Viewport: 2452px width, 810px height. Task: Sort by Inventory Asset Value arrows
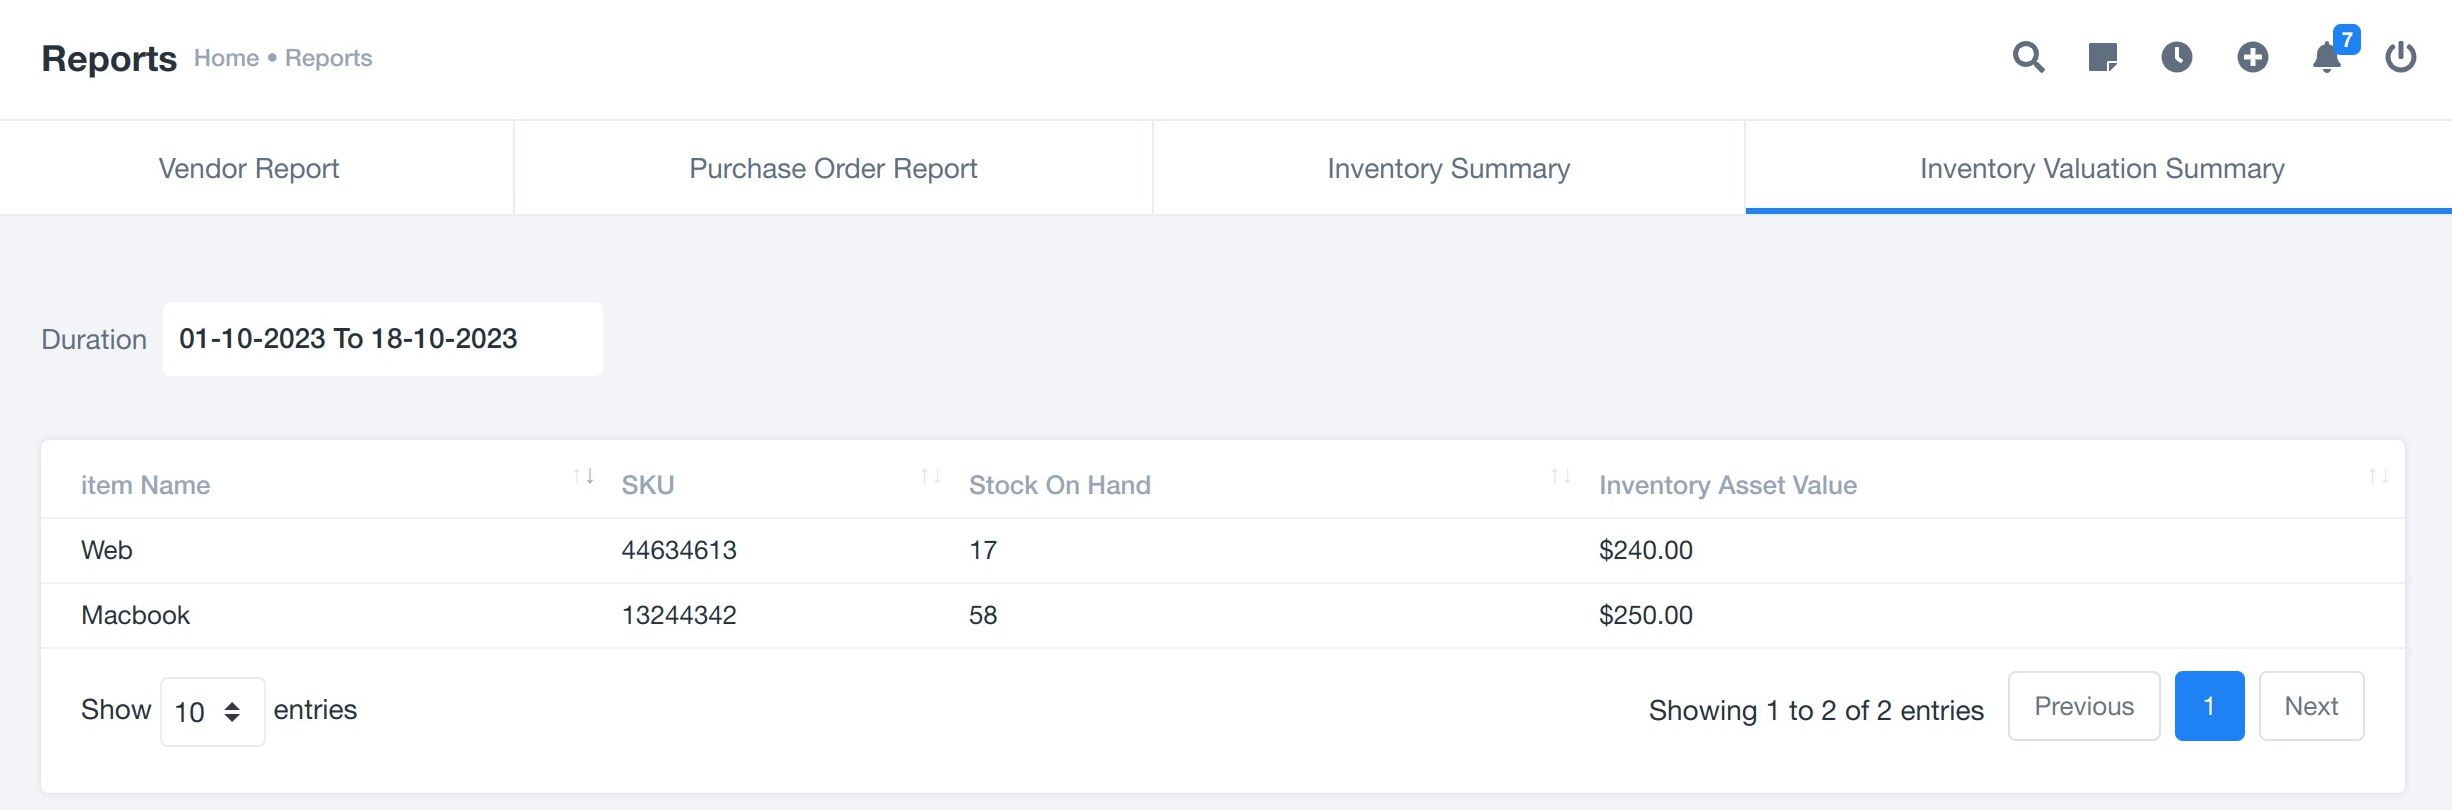[2378, 476]
